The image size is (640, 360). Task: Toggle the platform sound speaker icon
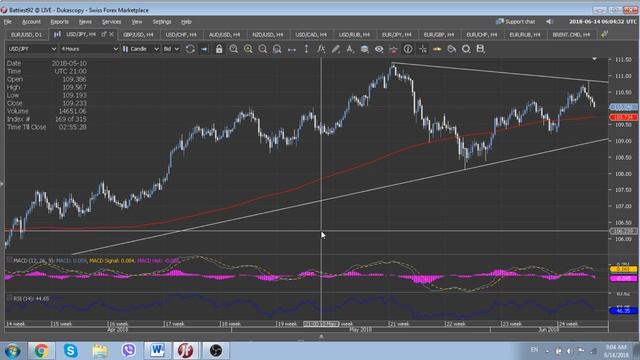[x=549, y=22]
